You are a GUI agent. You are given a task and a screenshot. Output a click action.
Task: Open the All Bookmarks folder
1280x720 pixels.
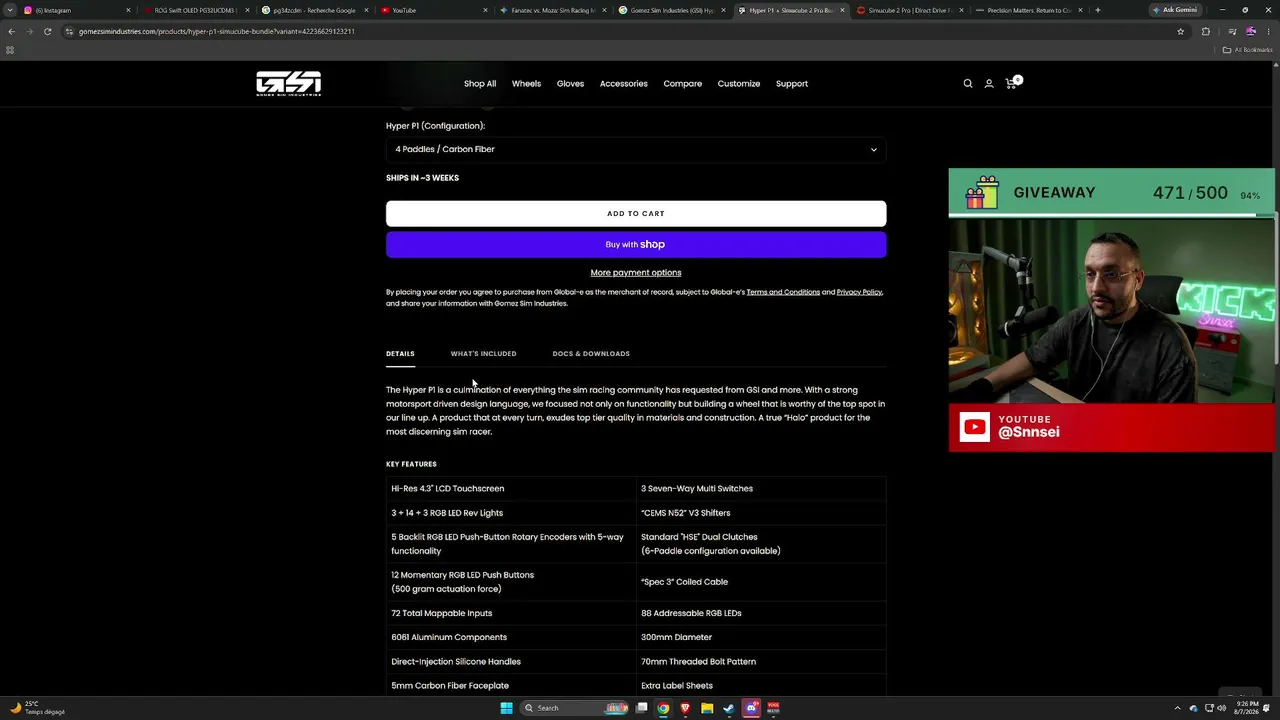pyautogui.click(x=1248, y=50)
